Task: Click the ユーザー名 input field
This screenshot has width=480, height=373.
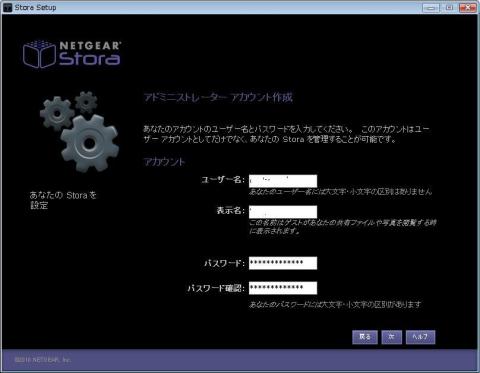Action: tap(283, 181)
